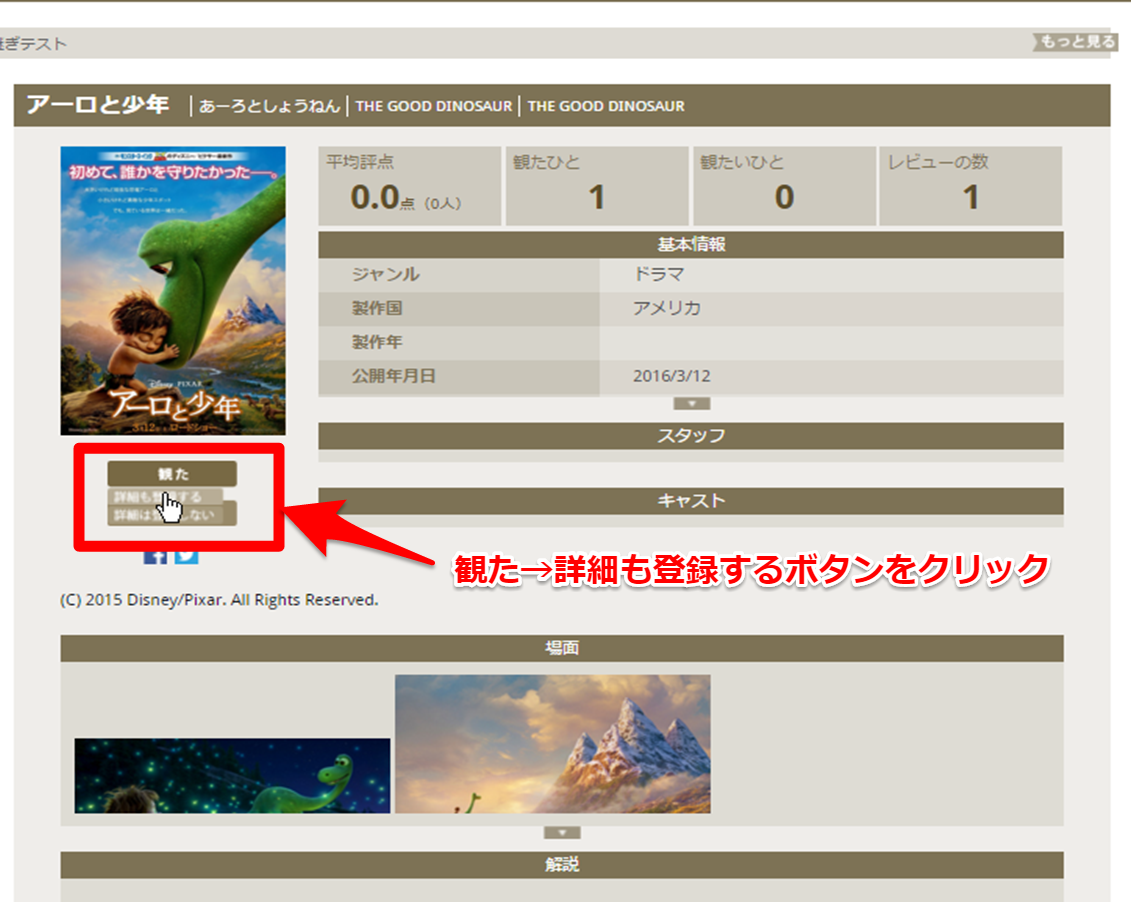Viewport: 1131px width, 902px height.
Task: Click the Facebook share icon
Action: coord(155,555)
